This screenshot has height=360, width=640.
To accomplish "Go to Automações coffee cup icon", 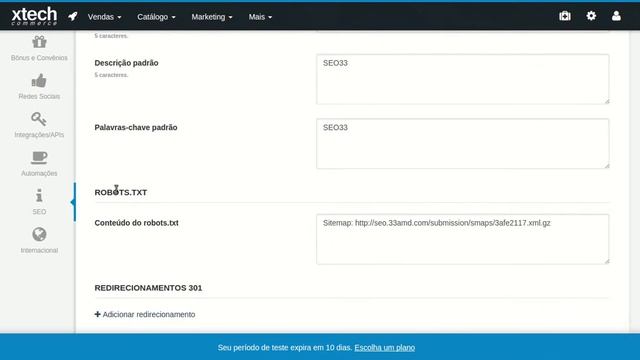I will [x=39, y=158].
